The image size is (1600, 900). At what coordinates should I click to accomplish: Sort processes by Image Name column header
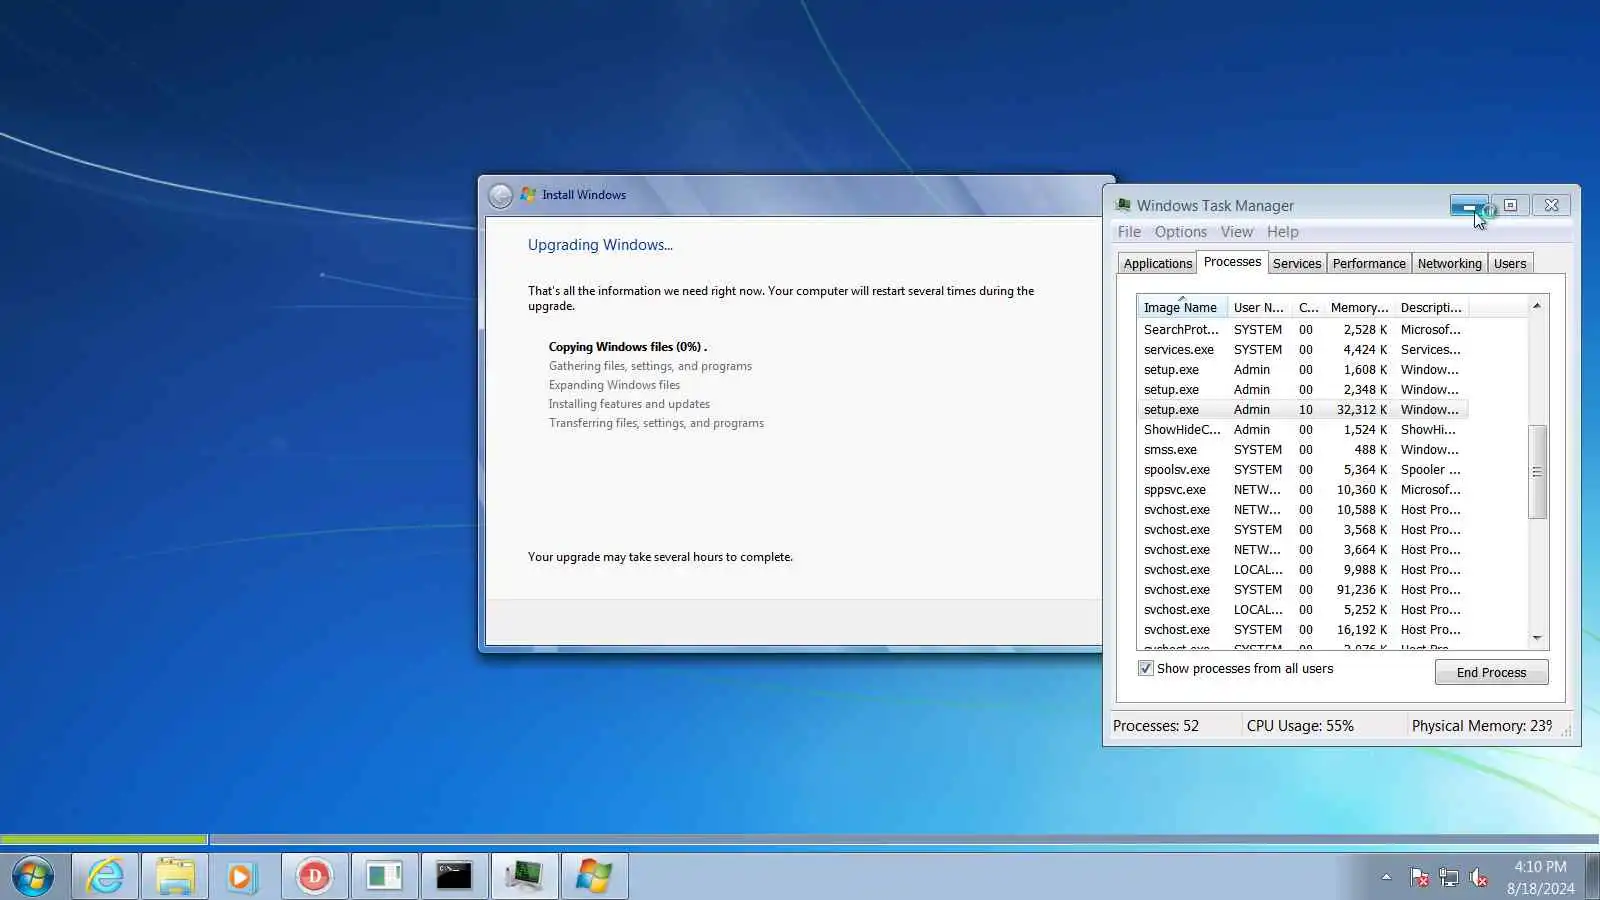point(1182,307)
